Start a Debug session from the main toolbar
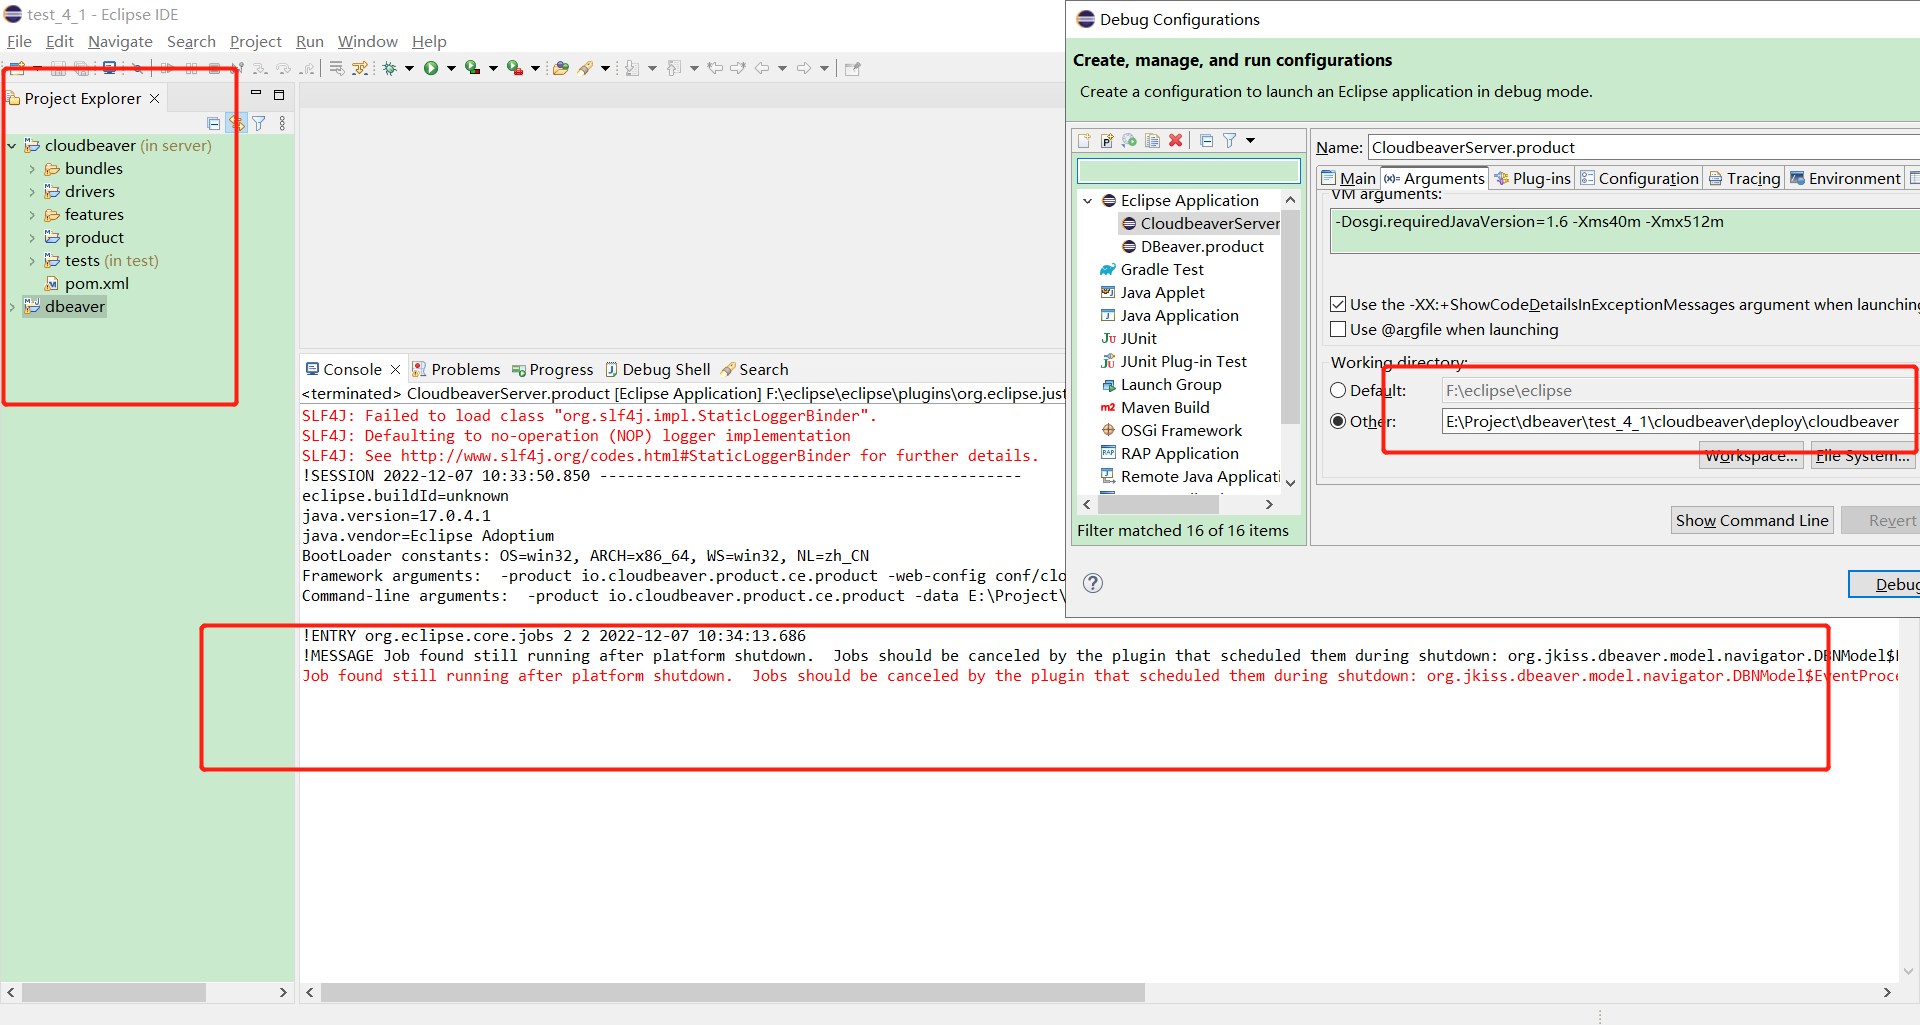This screenshot has width=1920, height=1025. (391, 67)
